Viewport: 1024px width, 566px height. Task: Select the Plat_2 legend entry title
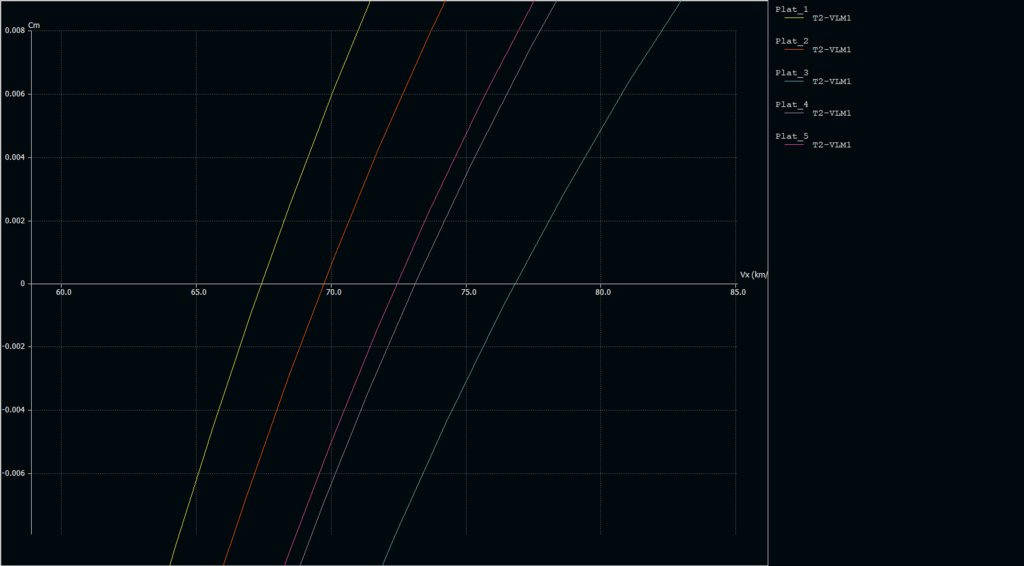pyautogui.click(x=791, y=41)
